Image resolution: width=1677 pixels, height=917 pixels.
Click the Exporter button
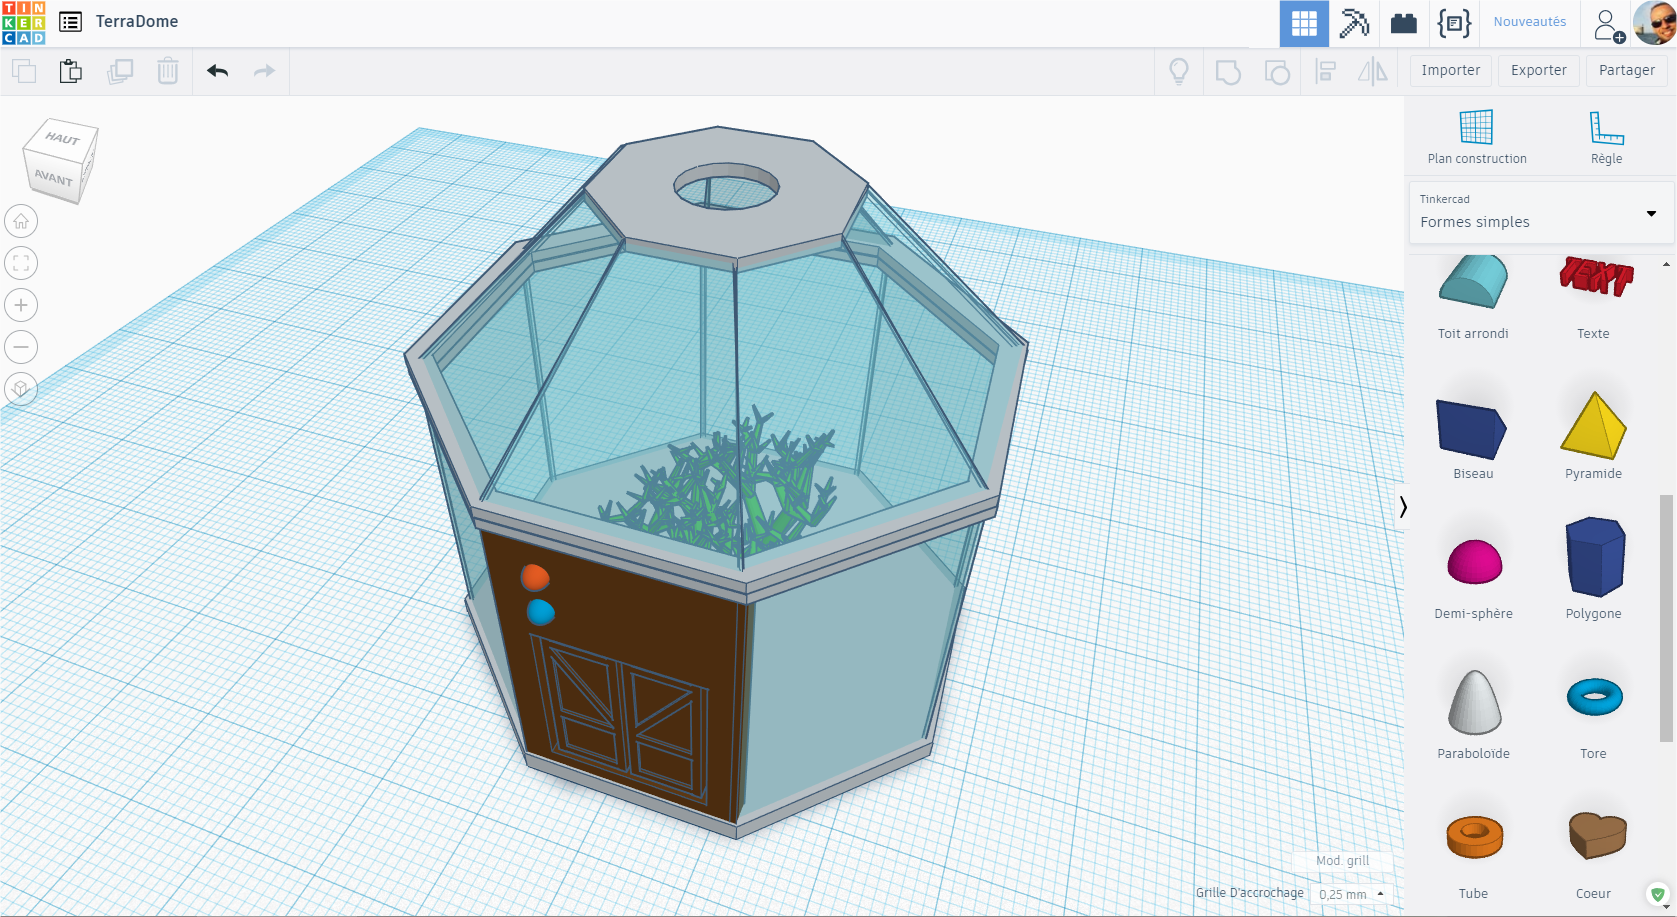pos(1539,70)
